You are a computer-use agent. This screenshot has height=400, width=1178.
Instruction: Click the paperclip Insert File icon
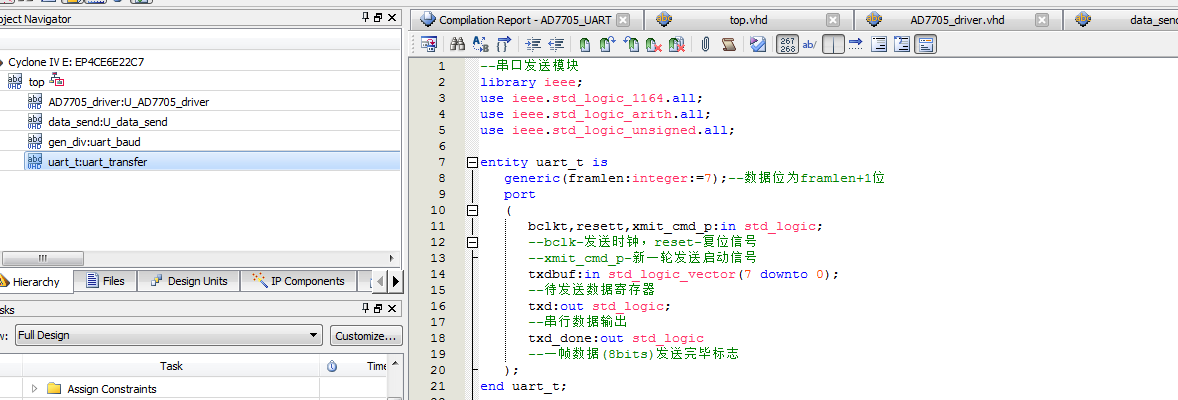coord(705,44)
